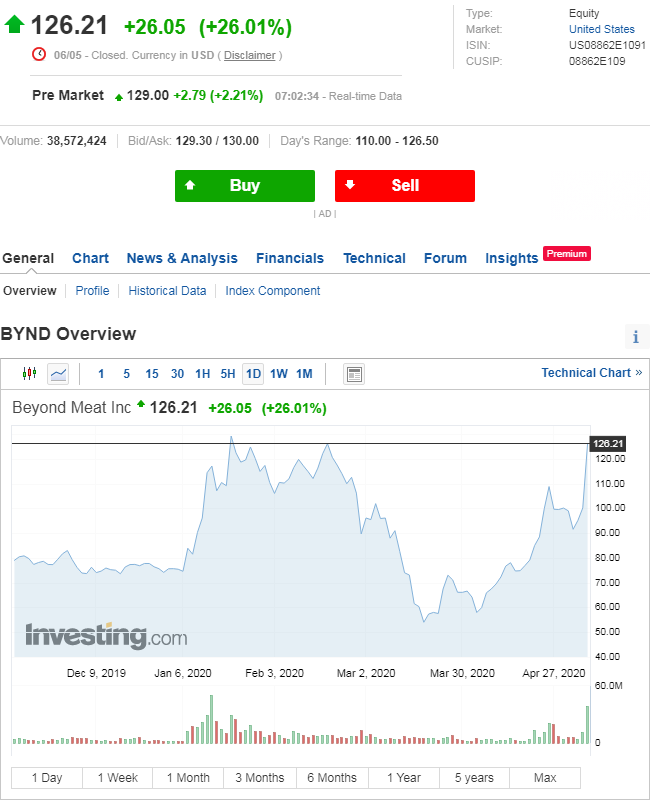Click the CUSIP value 08862E109
Viewport: 650px width, 809px height.
(597, 61)
